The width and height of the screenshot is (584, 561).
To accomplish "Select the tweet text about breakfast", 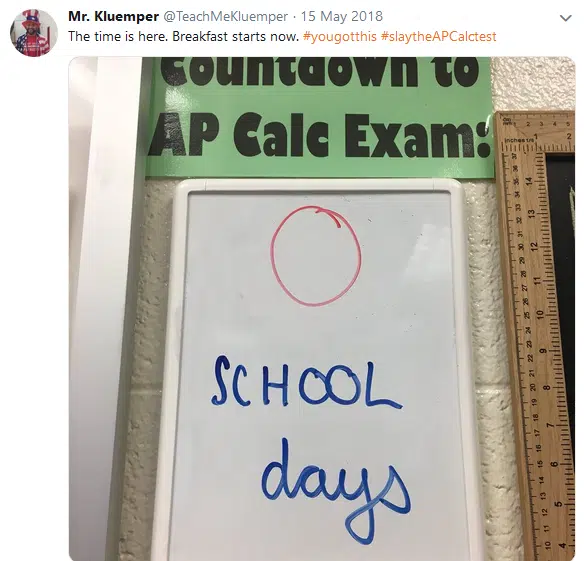I will click(x=184, y=37).
